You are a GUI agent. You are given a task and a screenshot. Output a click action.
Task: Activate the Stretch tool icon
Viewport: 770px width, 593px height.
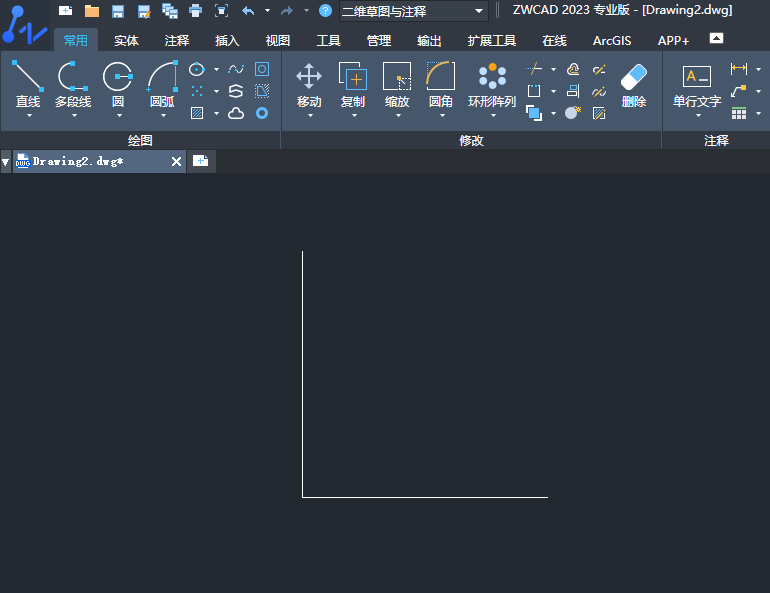click(534, 91)
